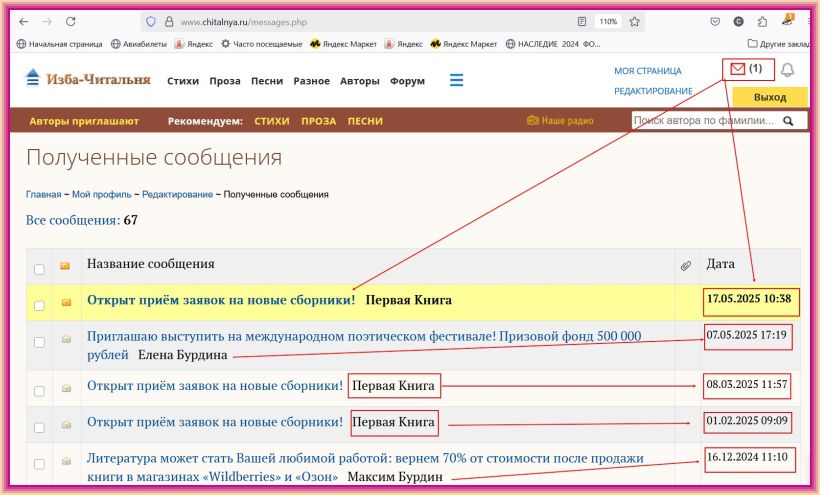The height and width of the screenshot is (495, 820).
Task: Open the Авторы menu item
Action: coord(359,81)
